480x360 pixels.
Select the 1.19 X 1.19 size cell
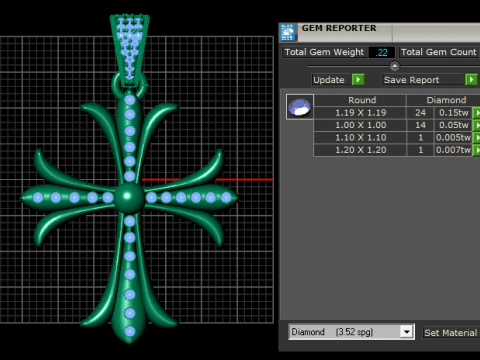[x=360, y=113]
